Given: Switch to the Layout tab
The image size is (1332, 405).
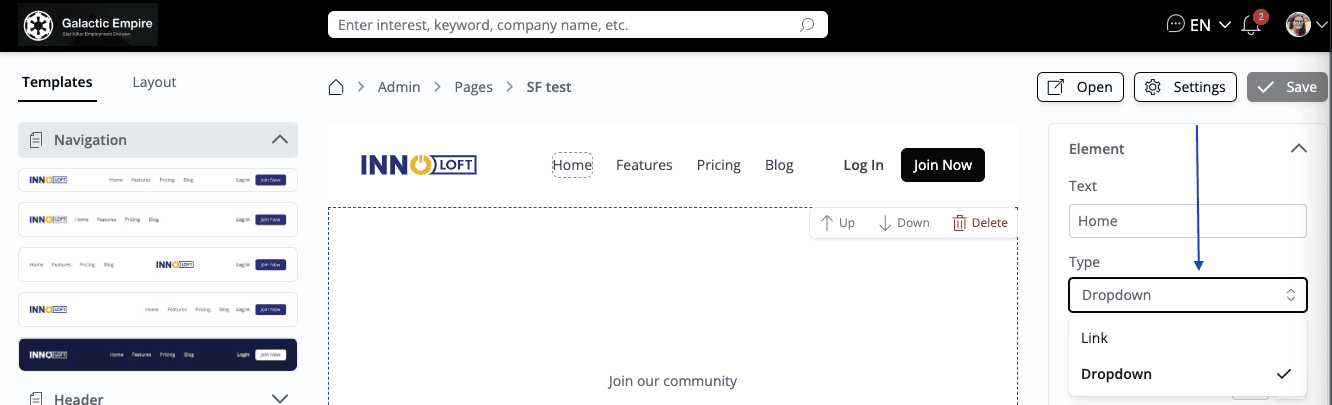Looking at the screenshot, I should click(154, 82).
